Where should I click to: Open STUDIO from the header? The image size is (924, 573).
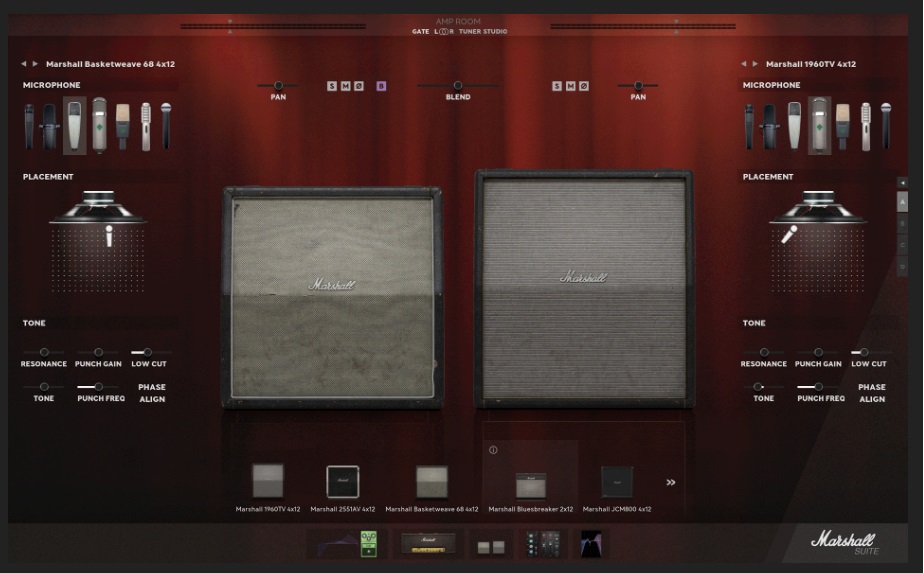495,31
